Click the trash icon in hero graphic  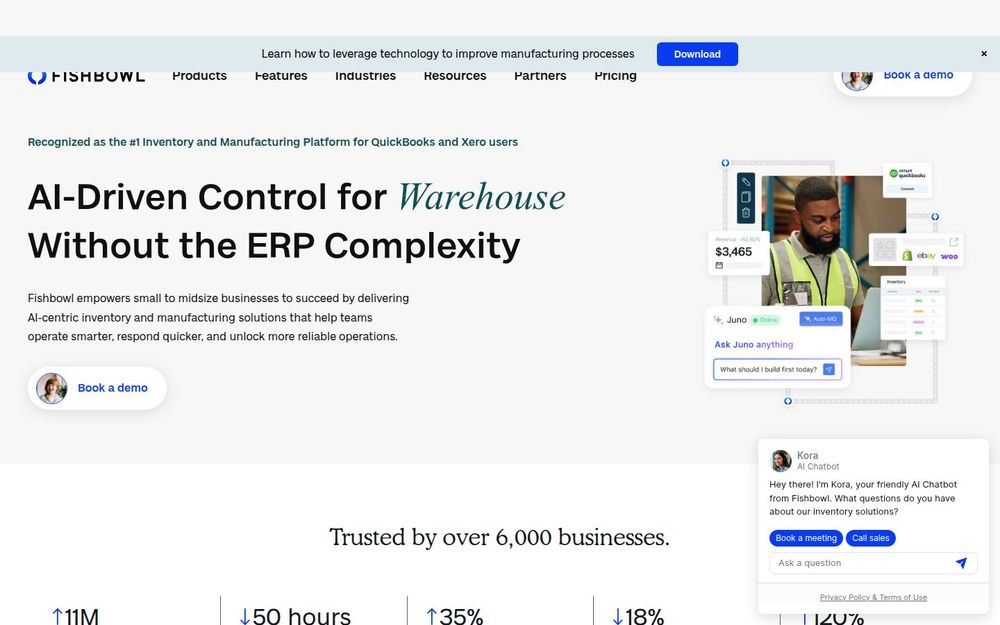click(x=746, y=212)
